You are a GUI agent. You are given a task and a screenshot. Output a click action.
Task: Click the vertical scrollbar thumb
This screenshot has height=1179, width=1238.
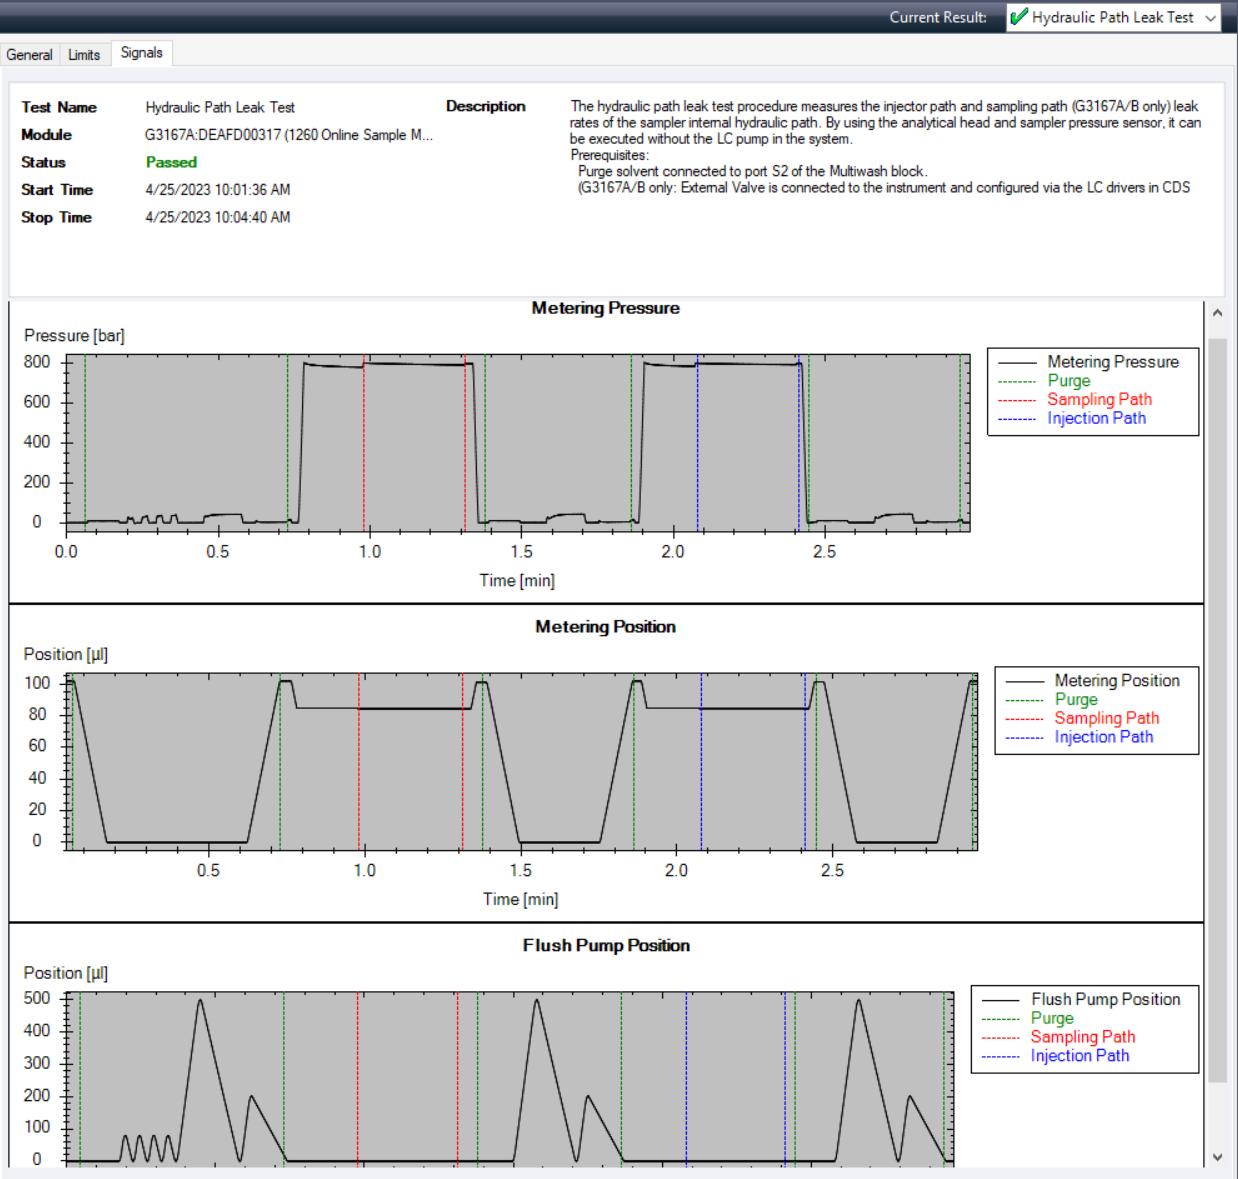point(1217,710)
